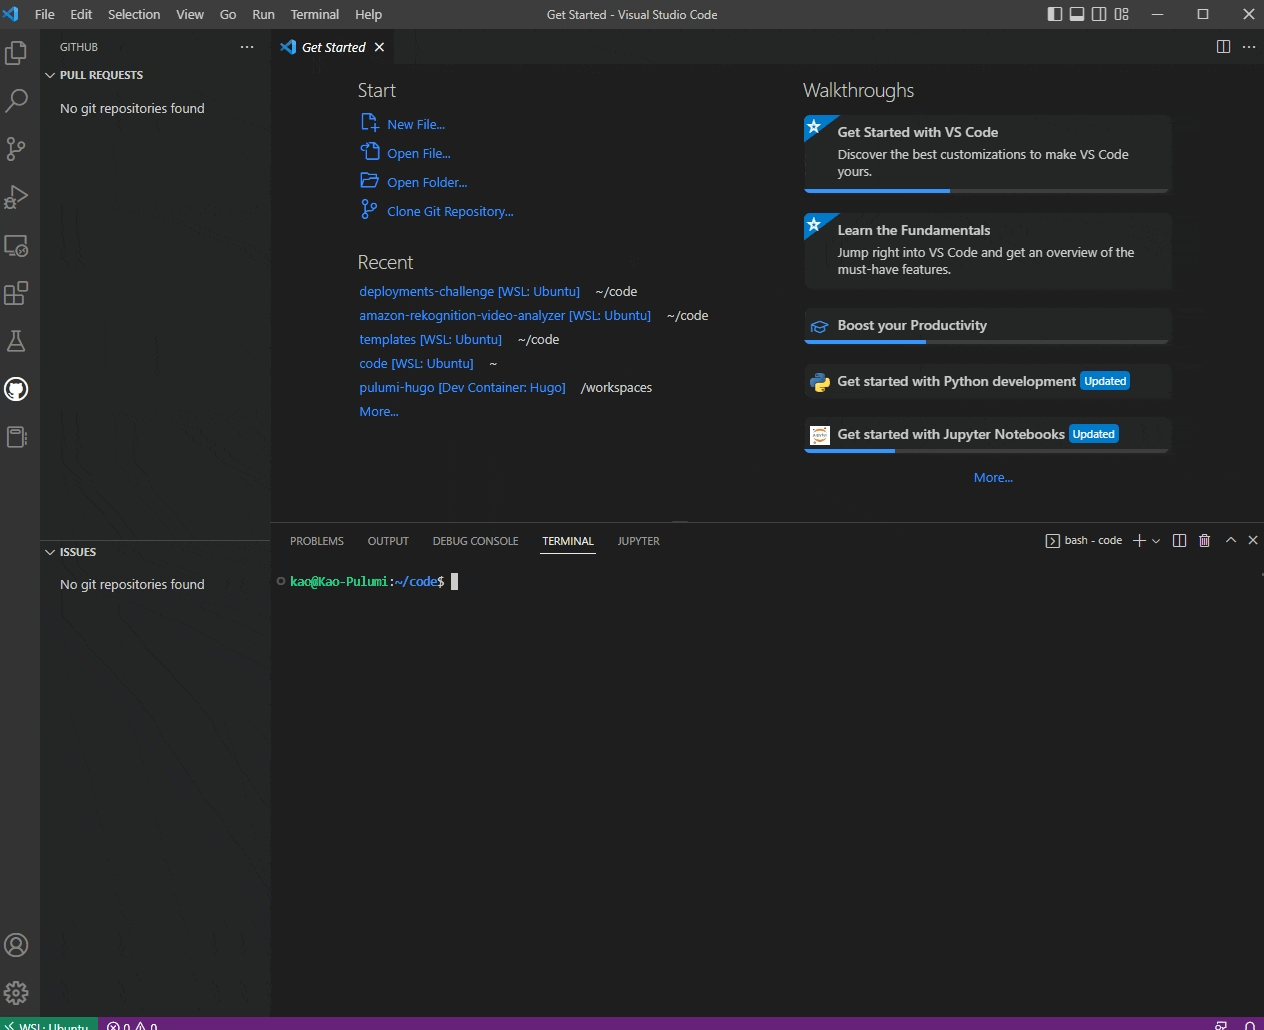The height and width of the screenshot is (1030, 1264).
Task: Open Get Started with VS Code walkthrough
Action: coord(987,153)
